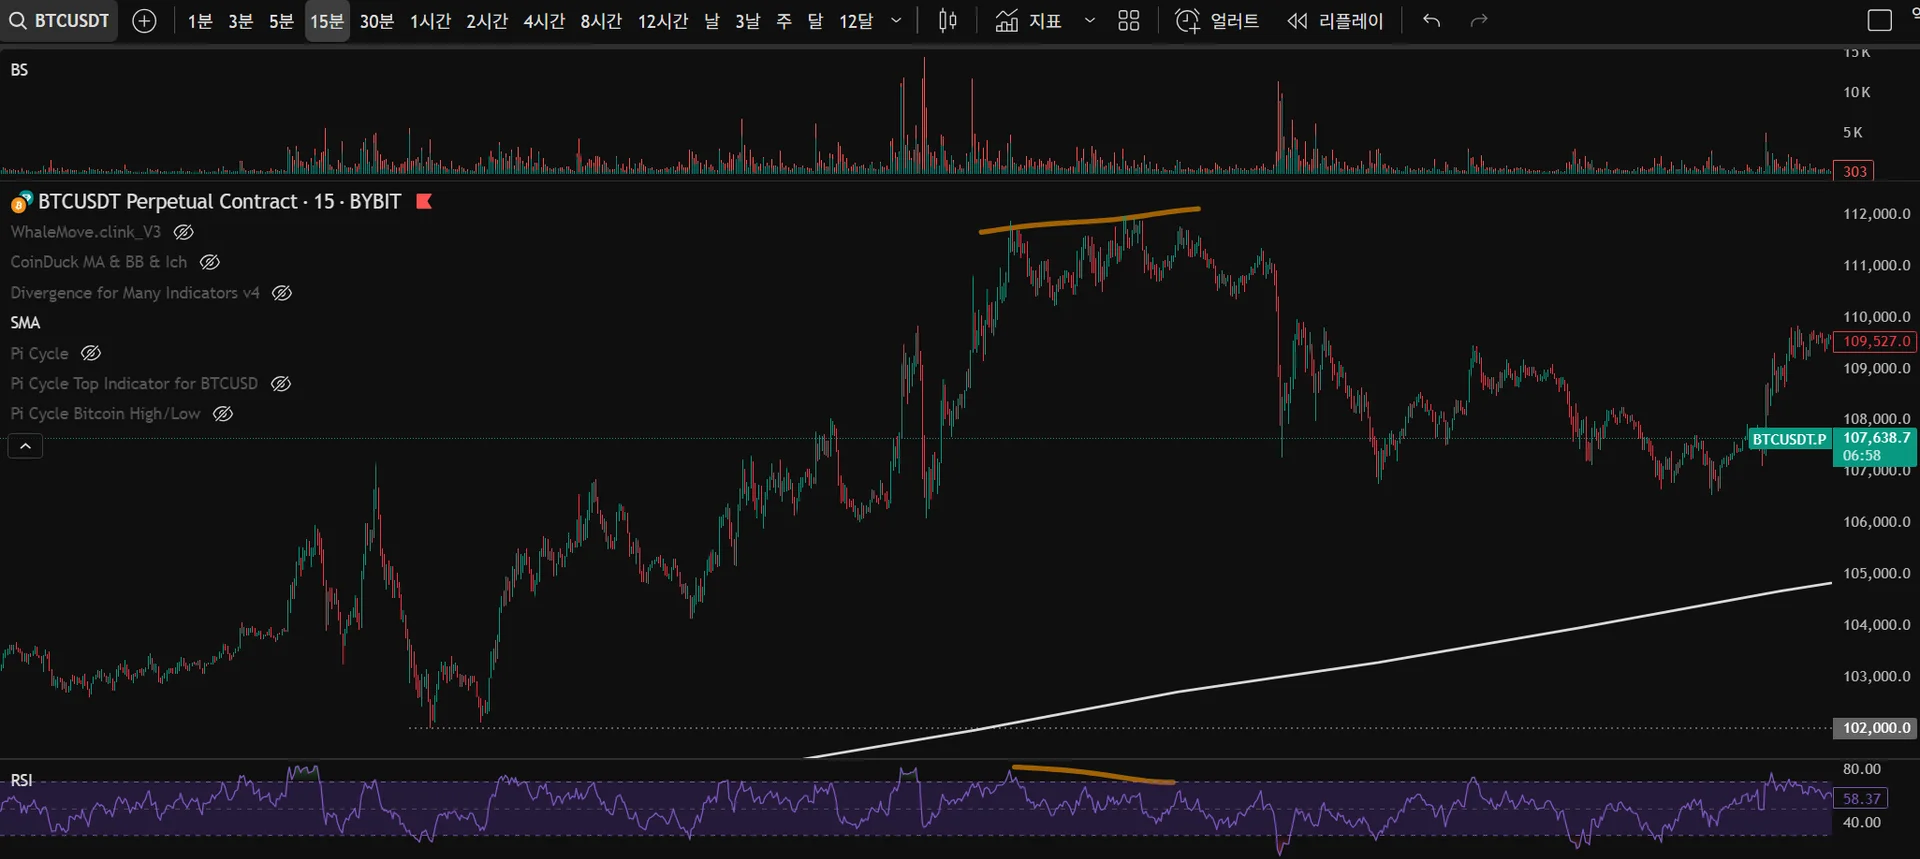Click the add symbol plus icon
The height and width of the screenshot is (859, 1920).
(x=144, y=21)
